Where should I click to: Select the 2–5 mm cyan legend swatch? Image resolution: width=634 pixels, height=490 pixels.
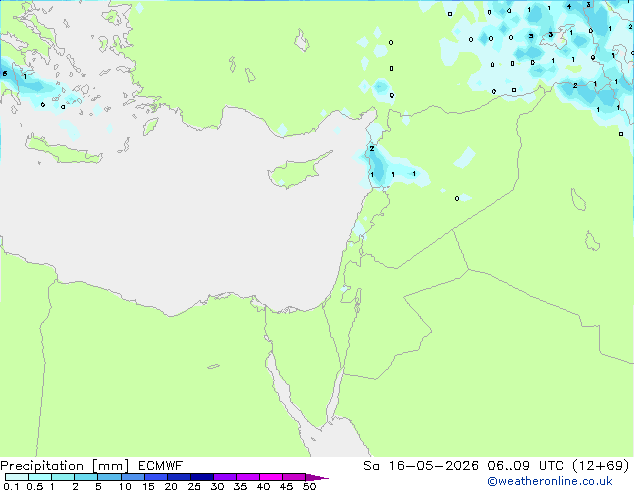click(86, 477)
